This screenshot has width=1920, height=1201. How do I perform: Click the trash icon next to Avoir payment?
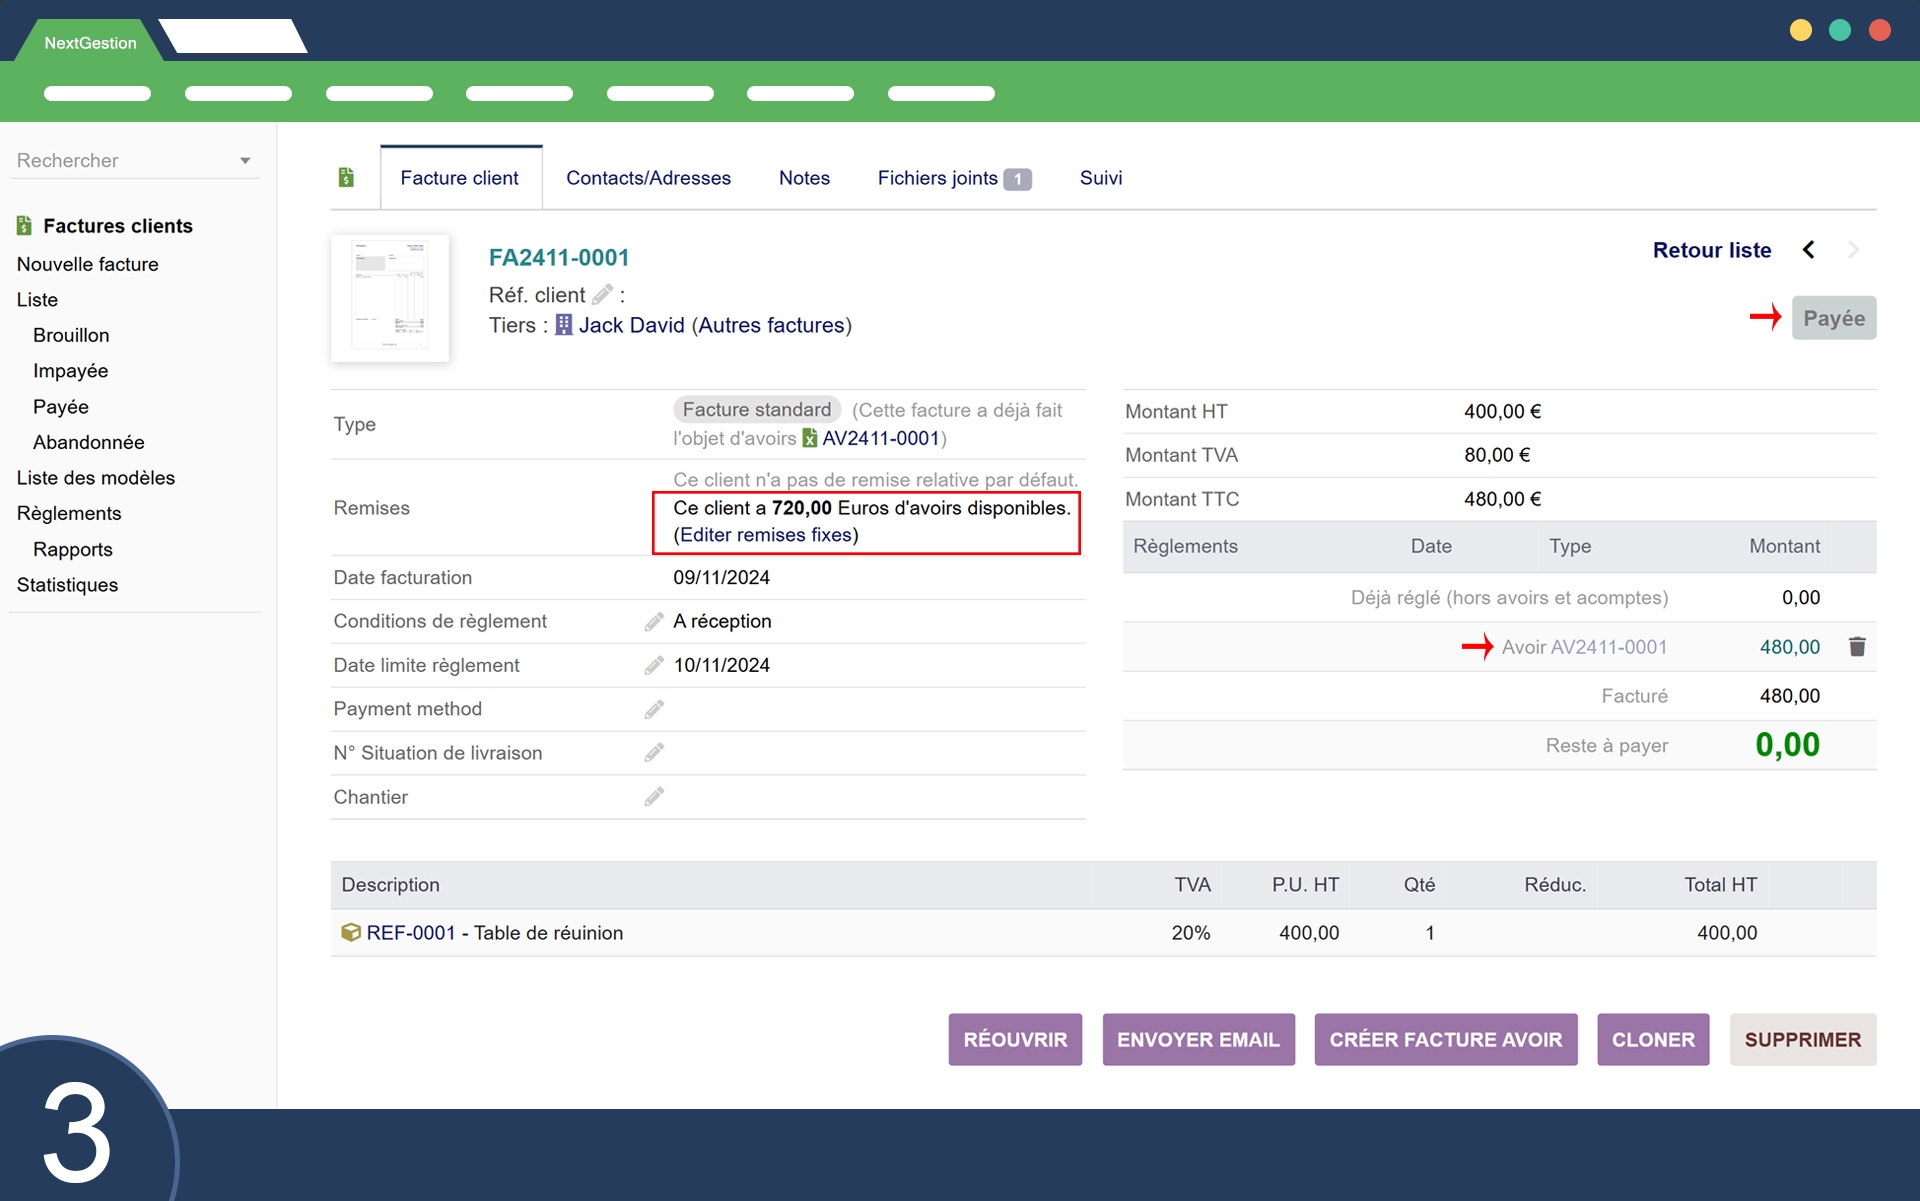tap(1857, 647)
